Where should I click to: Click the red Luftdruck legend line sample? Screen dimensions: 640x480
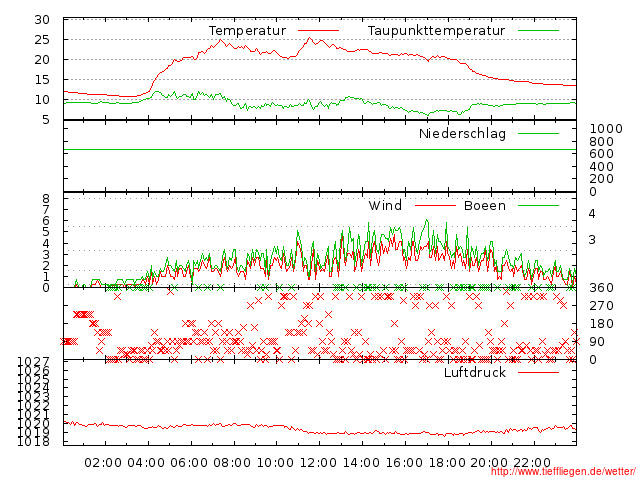(538, 372)
